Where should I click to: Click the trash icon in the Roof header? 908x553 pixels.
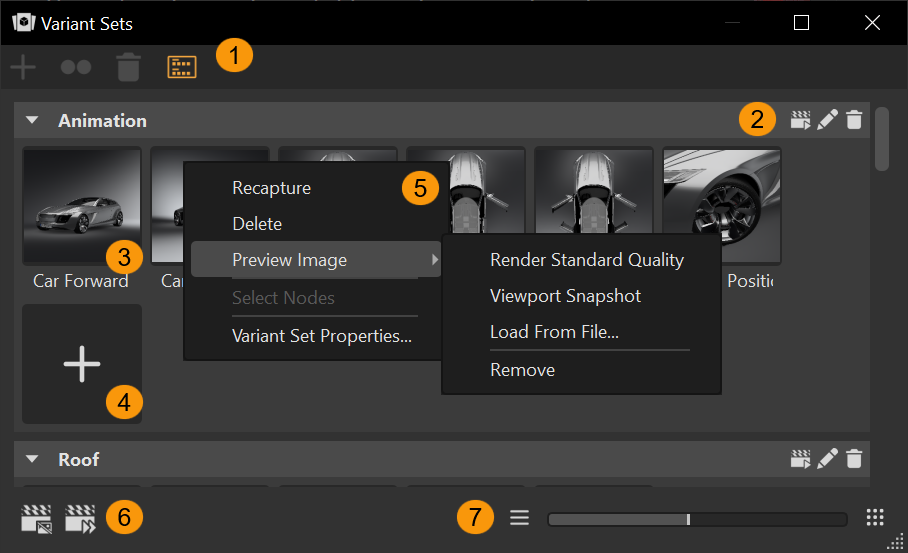pos(854,459)
